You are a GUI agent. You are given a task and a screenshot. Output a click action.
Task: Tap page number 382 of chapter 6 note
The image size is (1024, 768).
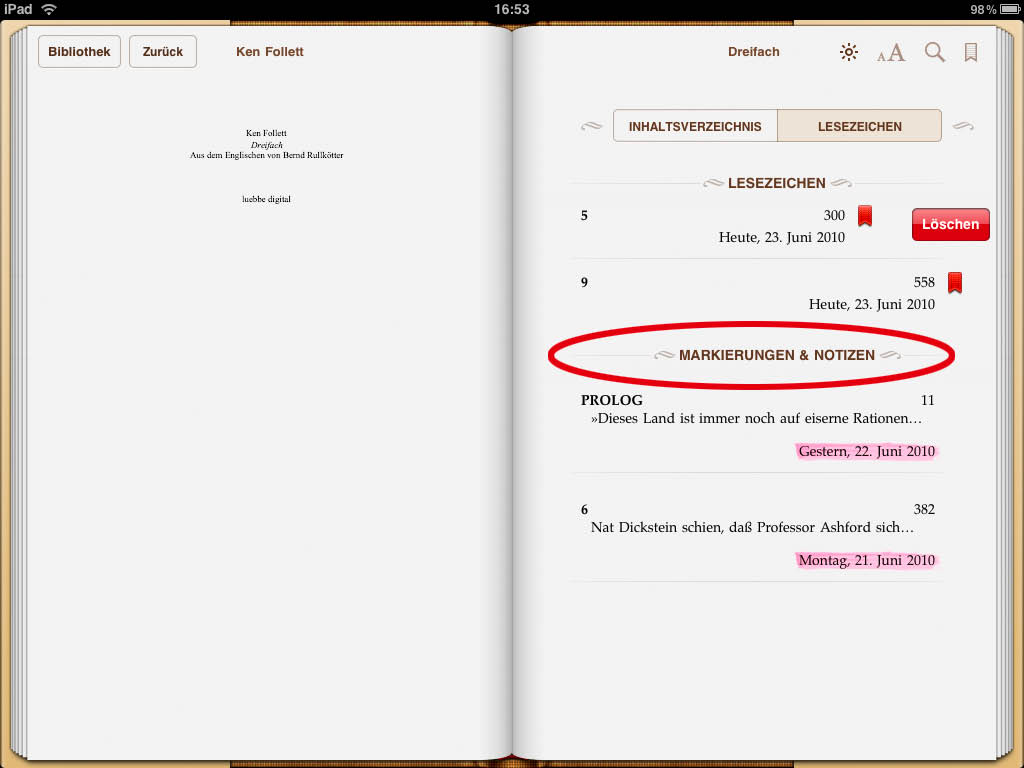924,509
